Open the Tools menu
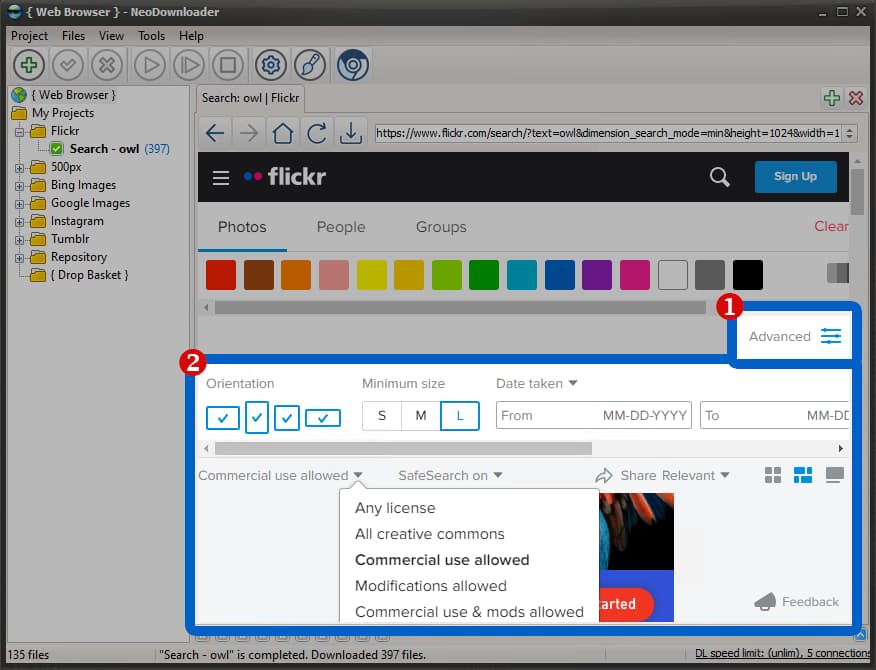Viewport: 876px width, 670px height. (151, 35)
